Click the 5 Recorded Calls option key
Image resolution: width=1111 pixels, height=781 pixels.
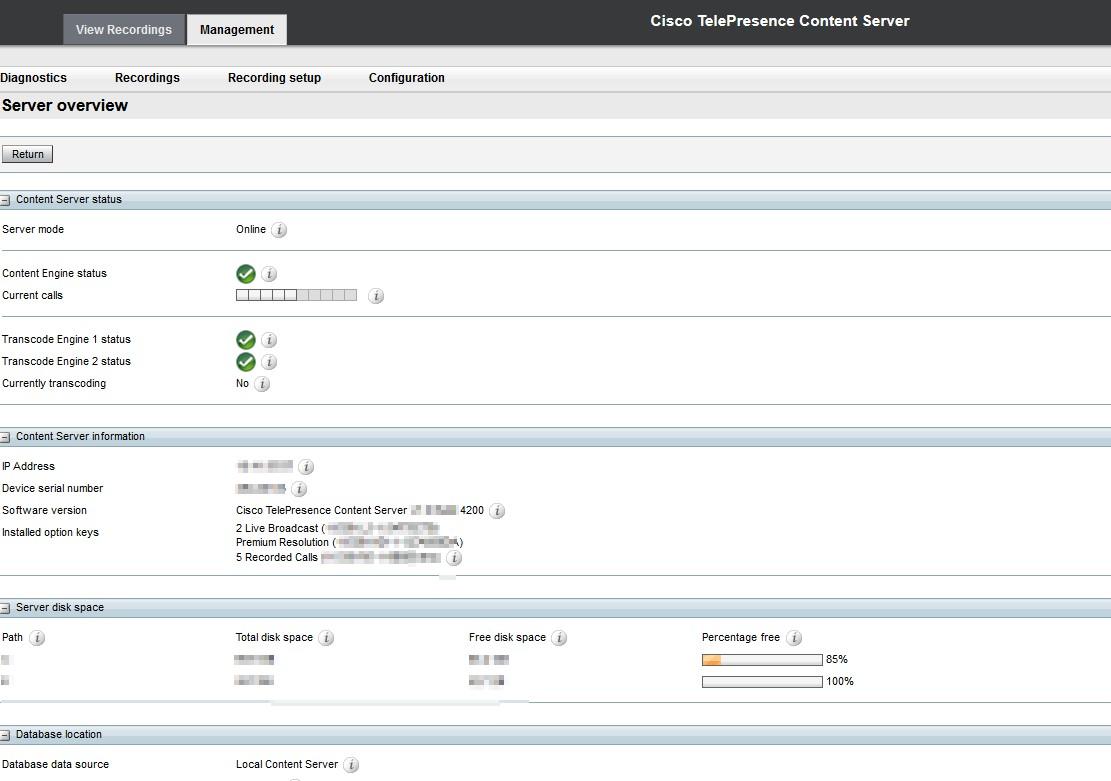pos(338,558)
